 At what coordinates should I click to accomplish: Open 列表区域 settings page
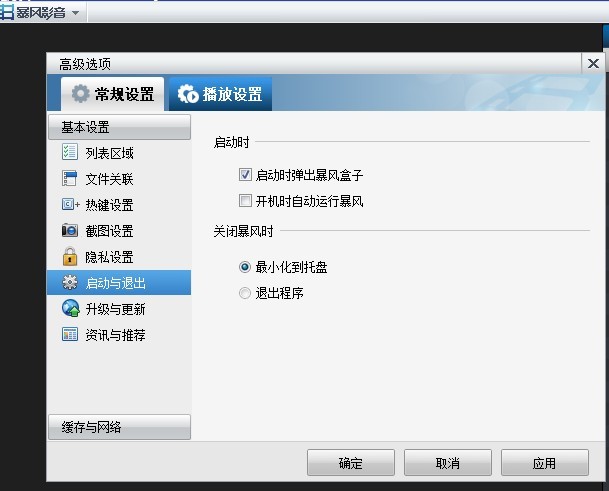click(x=119, y=153)
